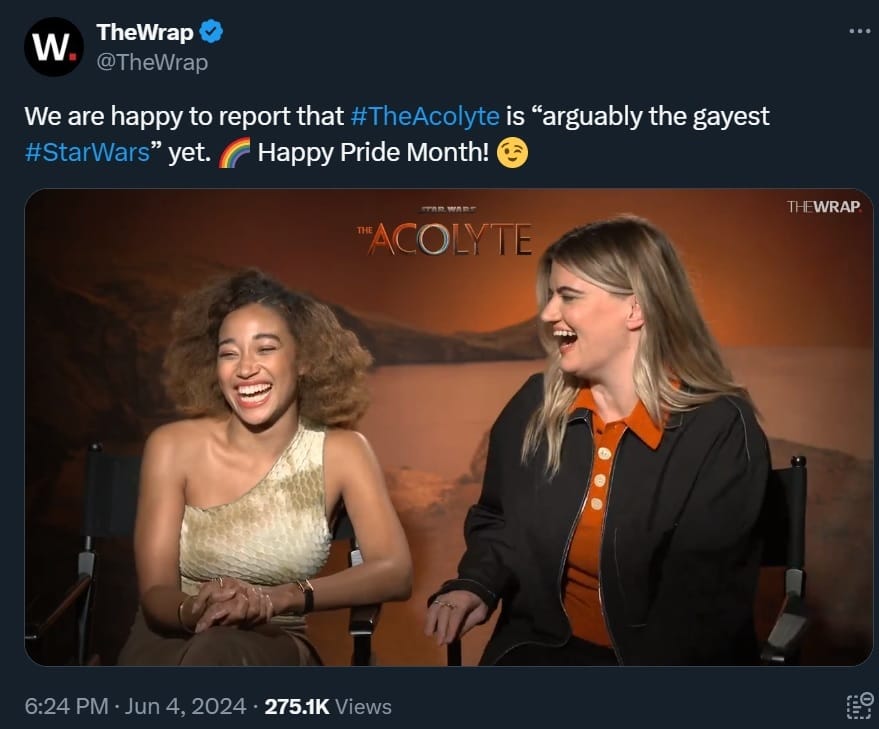Click the THEWRAP watermark on the video

click(x=824, y=206)
